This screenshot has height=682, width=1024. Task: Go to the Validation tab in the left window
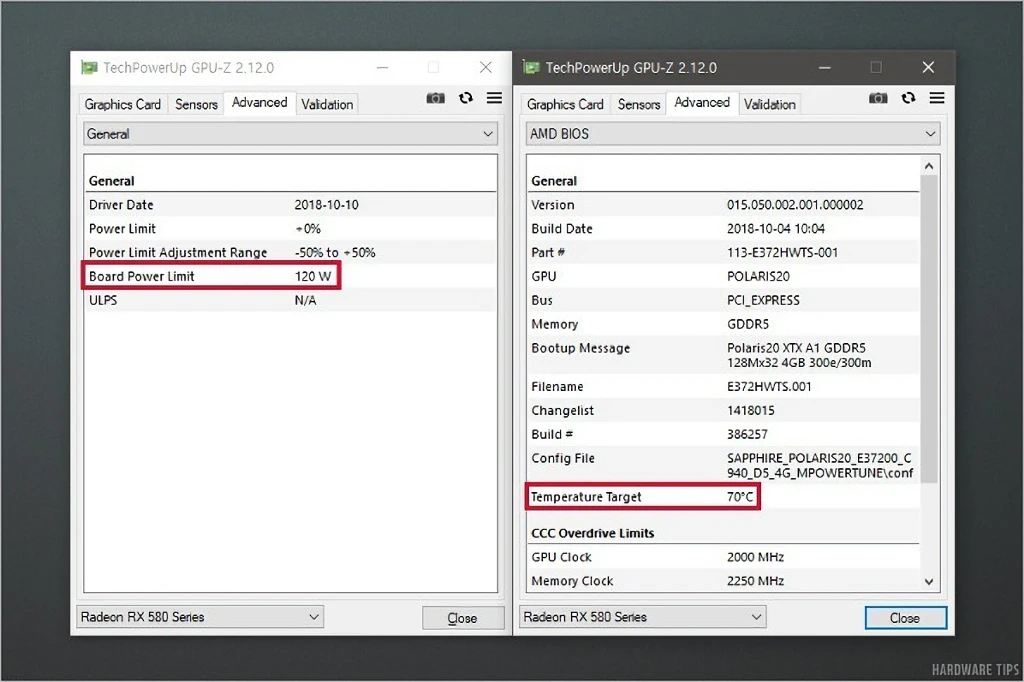coord(327,105)
